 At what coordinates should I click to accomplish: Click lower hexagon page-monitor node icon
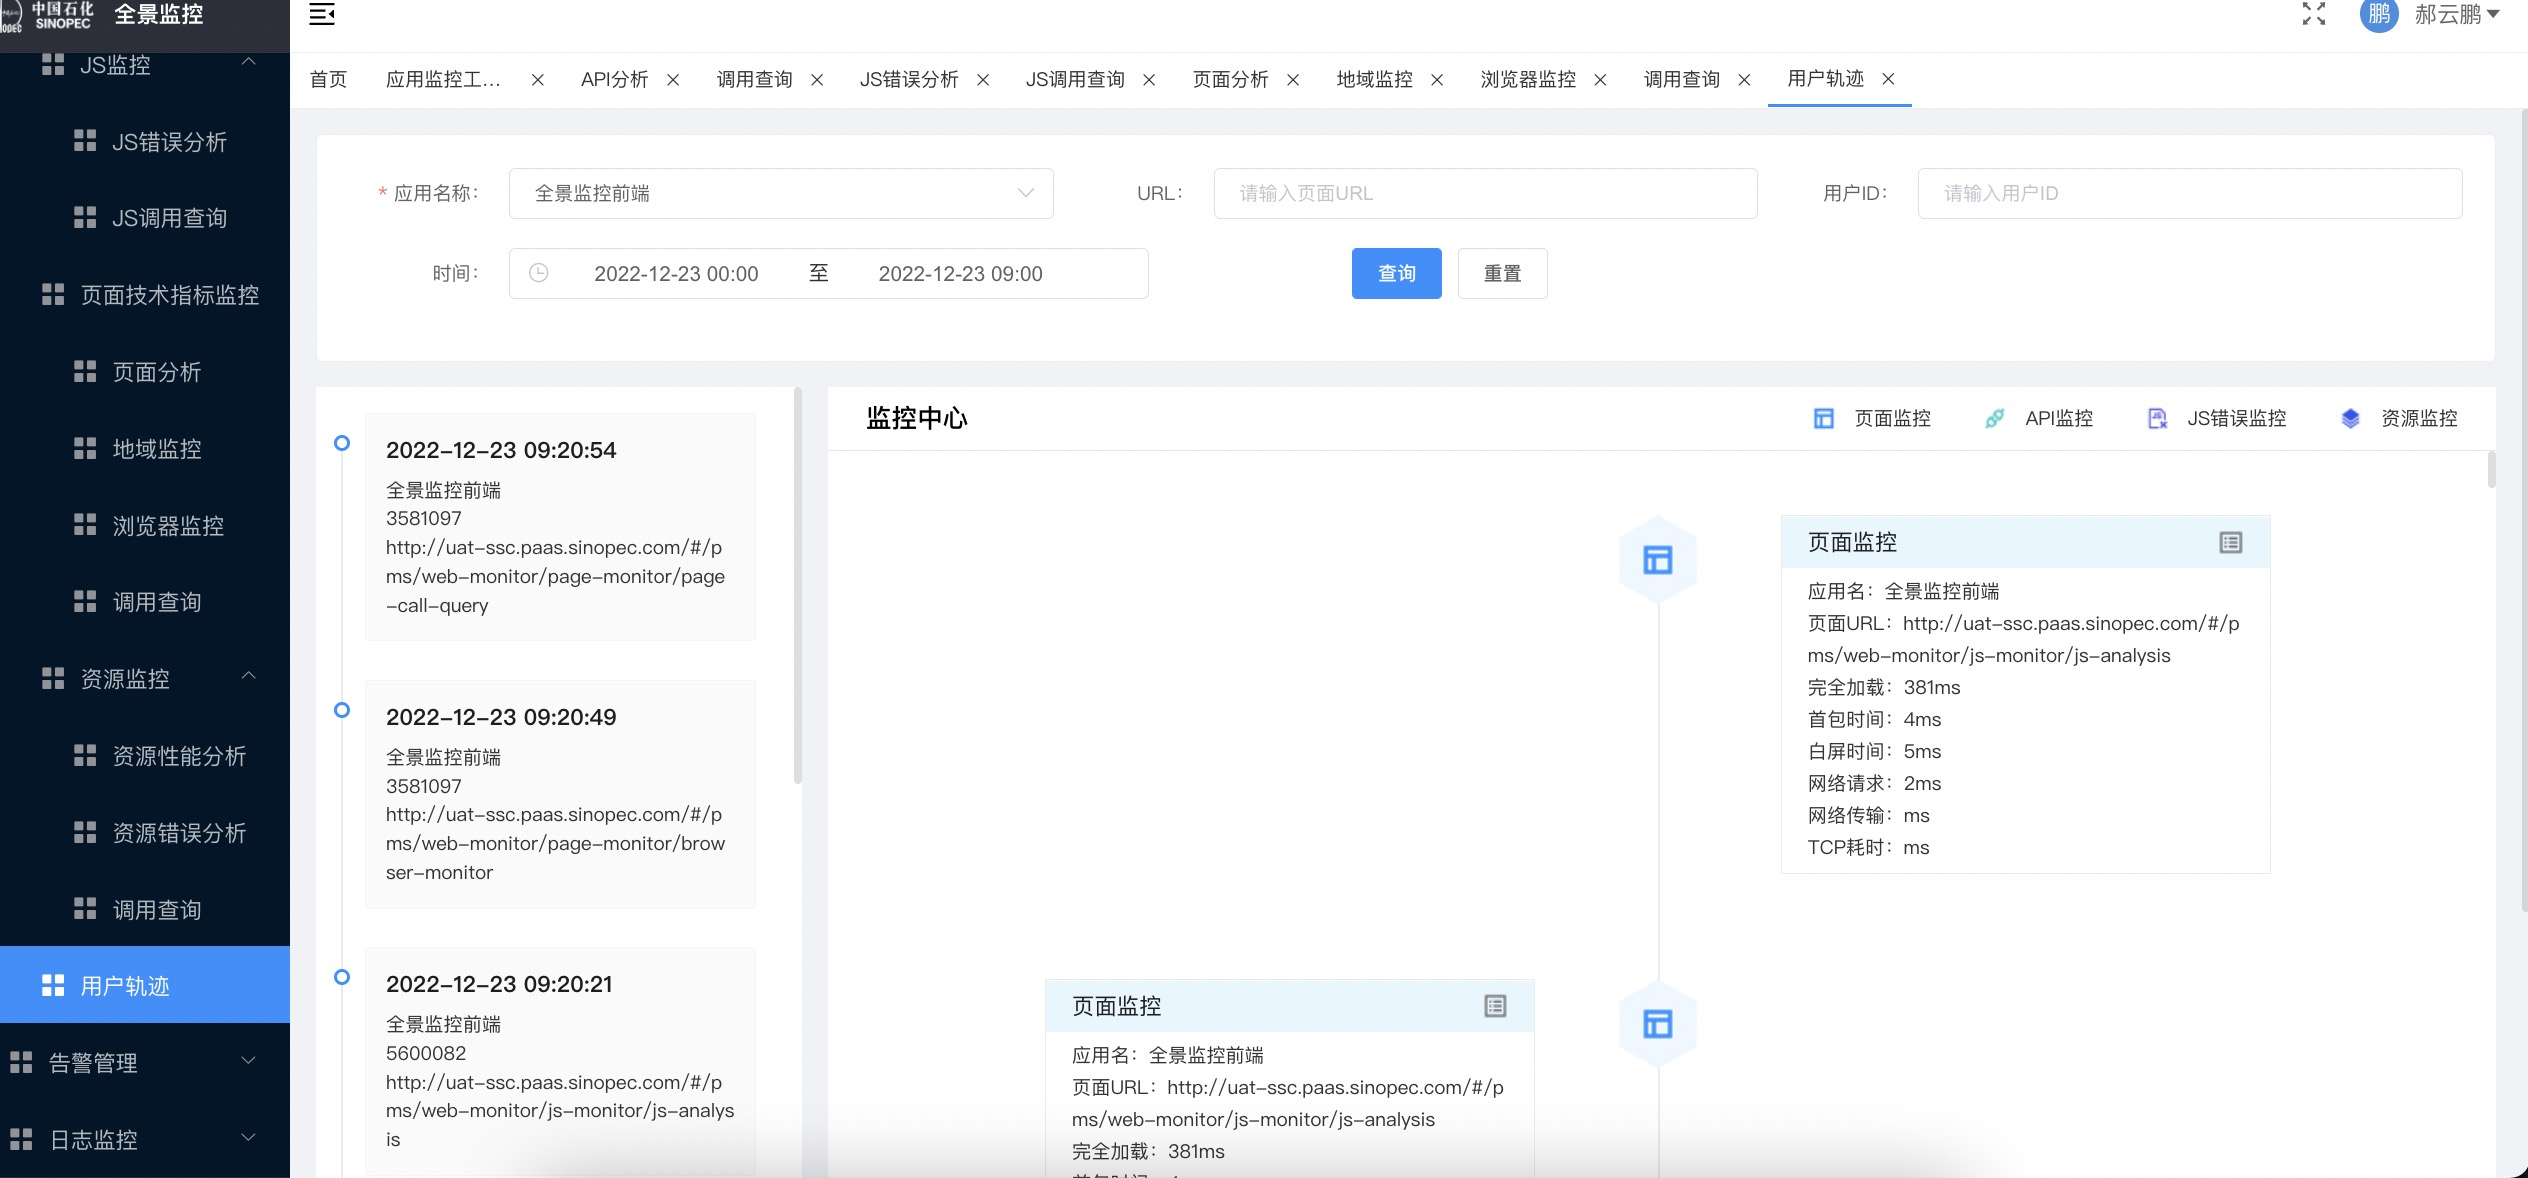(x=1658, y=1024)
